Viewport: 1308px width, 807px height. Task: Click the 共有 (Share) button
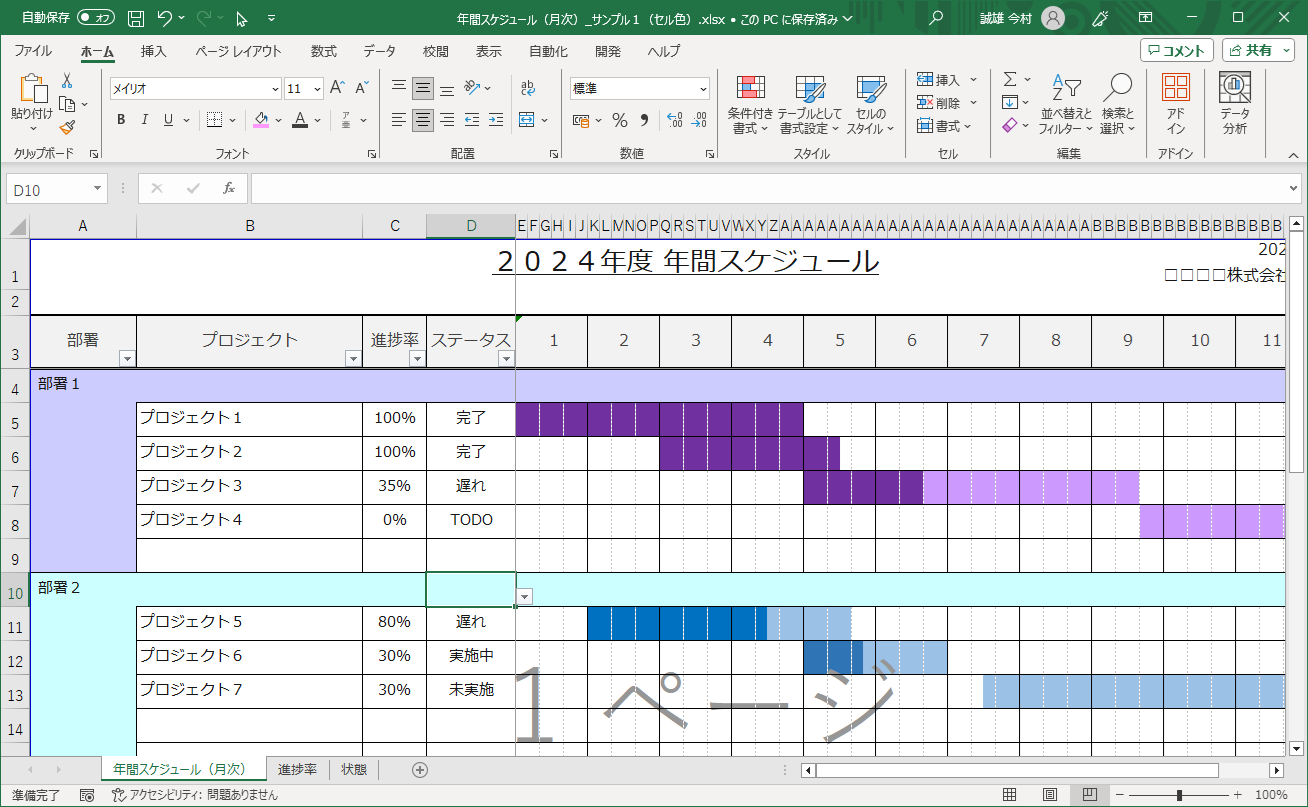(x=1258, y=50)
